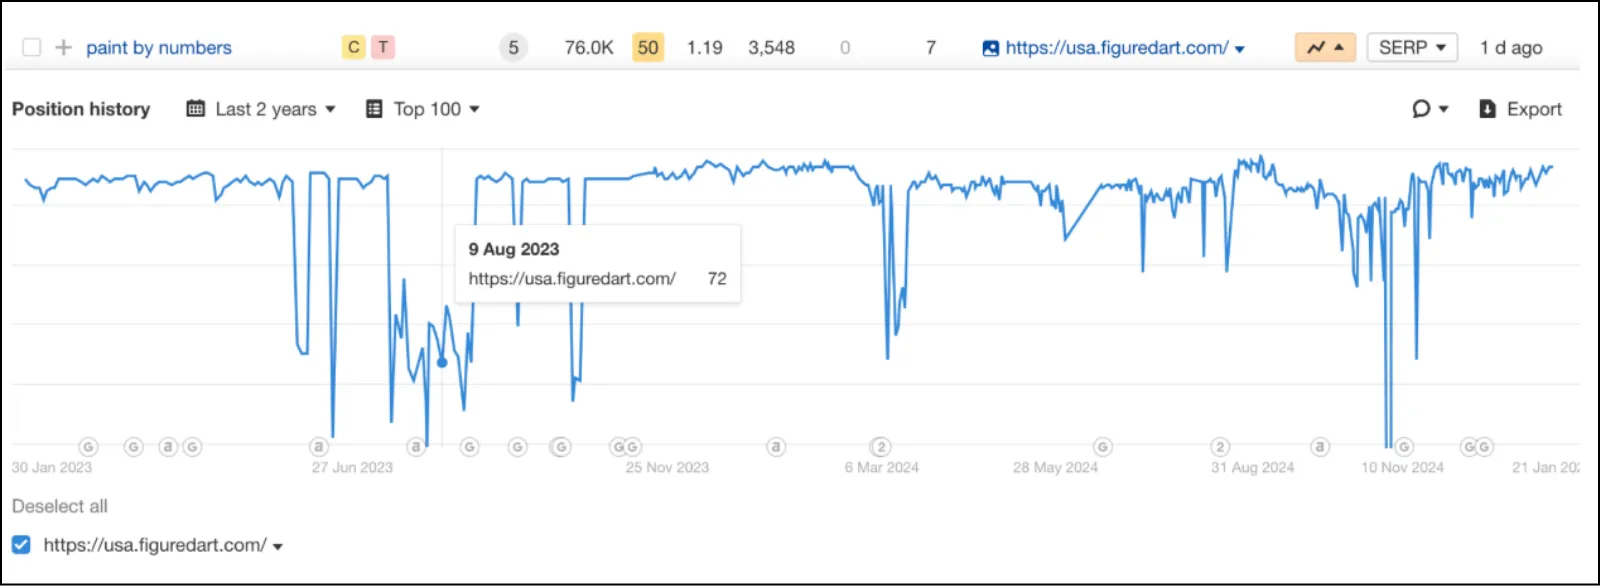
Task: Click the yellow 50 difficulty badge
Action: (648, 47)
